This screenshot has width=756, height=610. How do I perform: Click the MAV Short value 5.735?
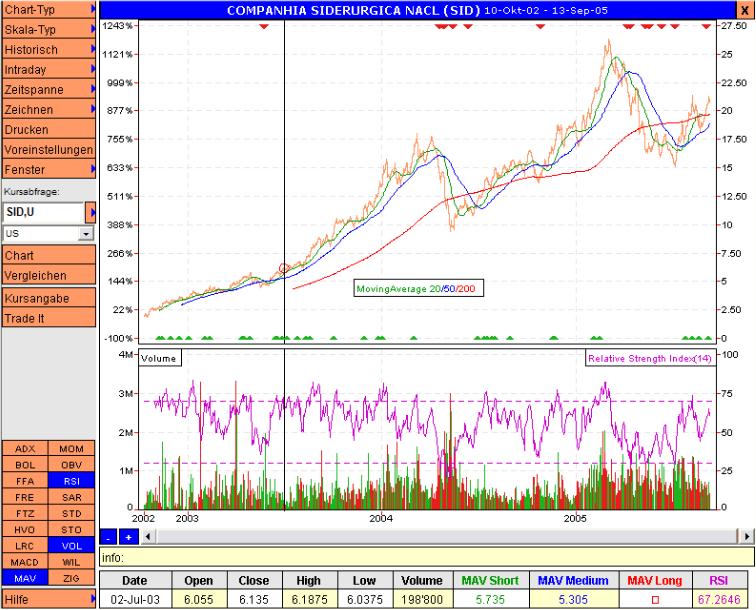[x=491, y=599]
